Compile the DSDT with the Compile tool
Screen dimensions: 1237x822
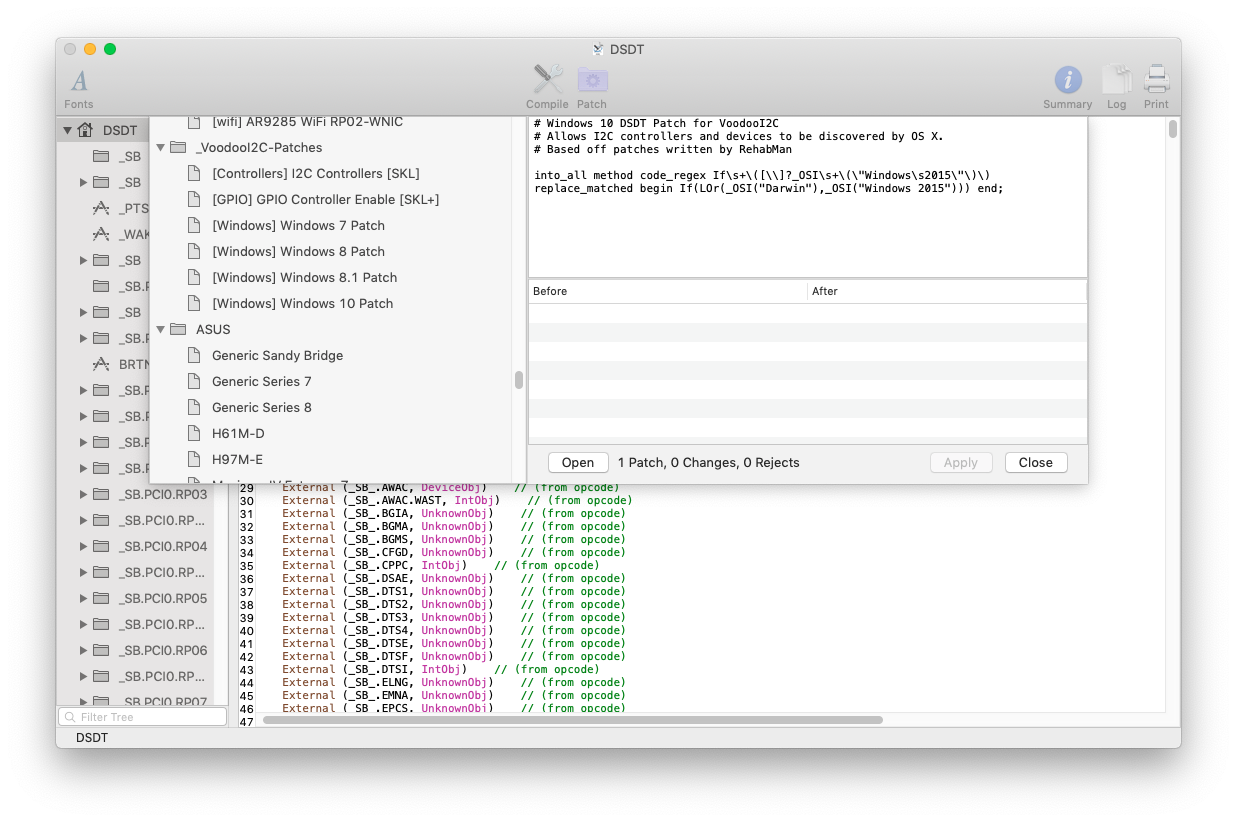[547, 88]
